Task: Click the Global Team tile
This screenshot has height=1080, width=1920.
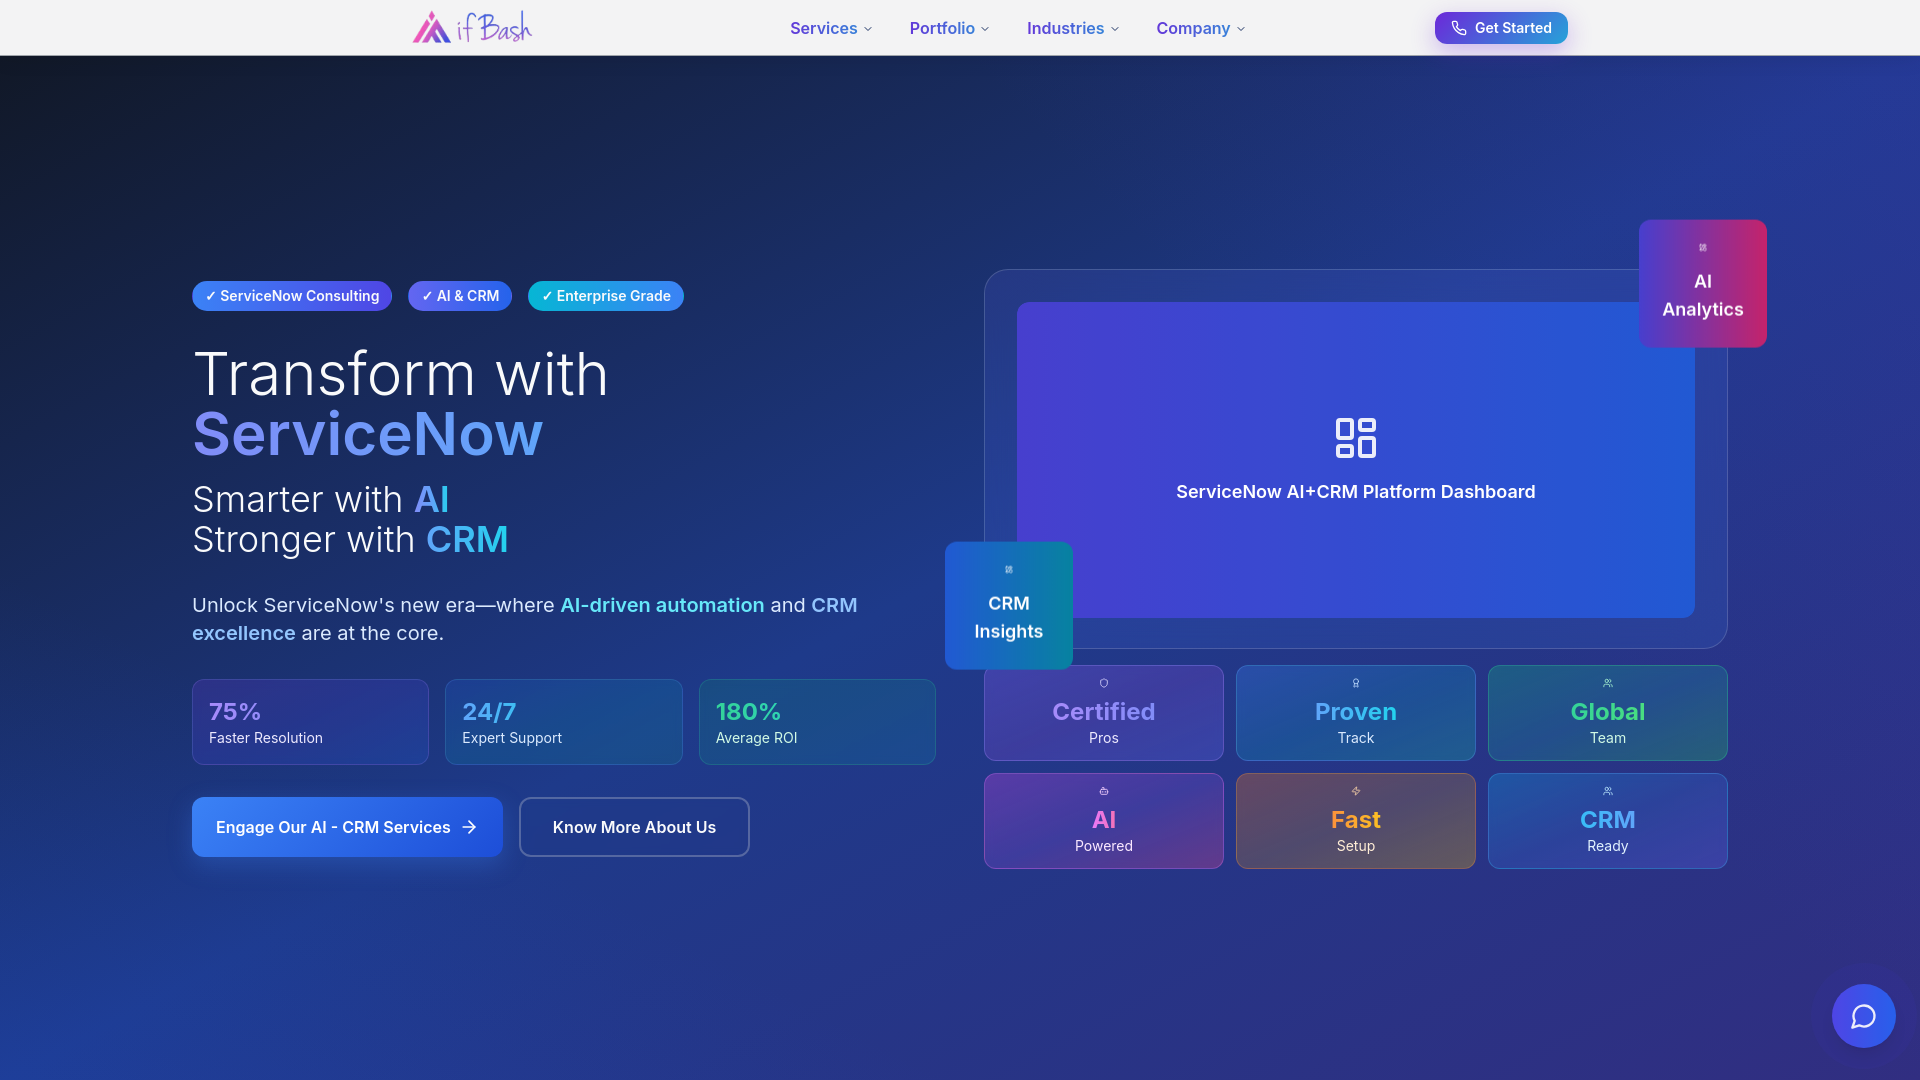Action: (1607, 713)
